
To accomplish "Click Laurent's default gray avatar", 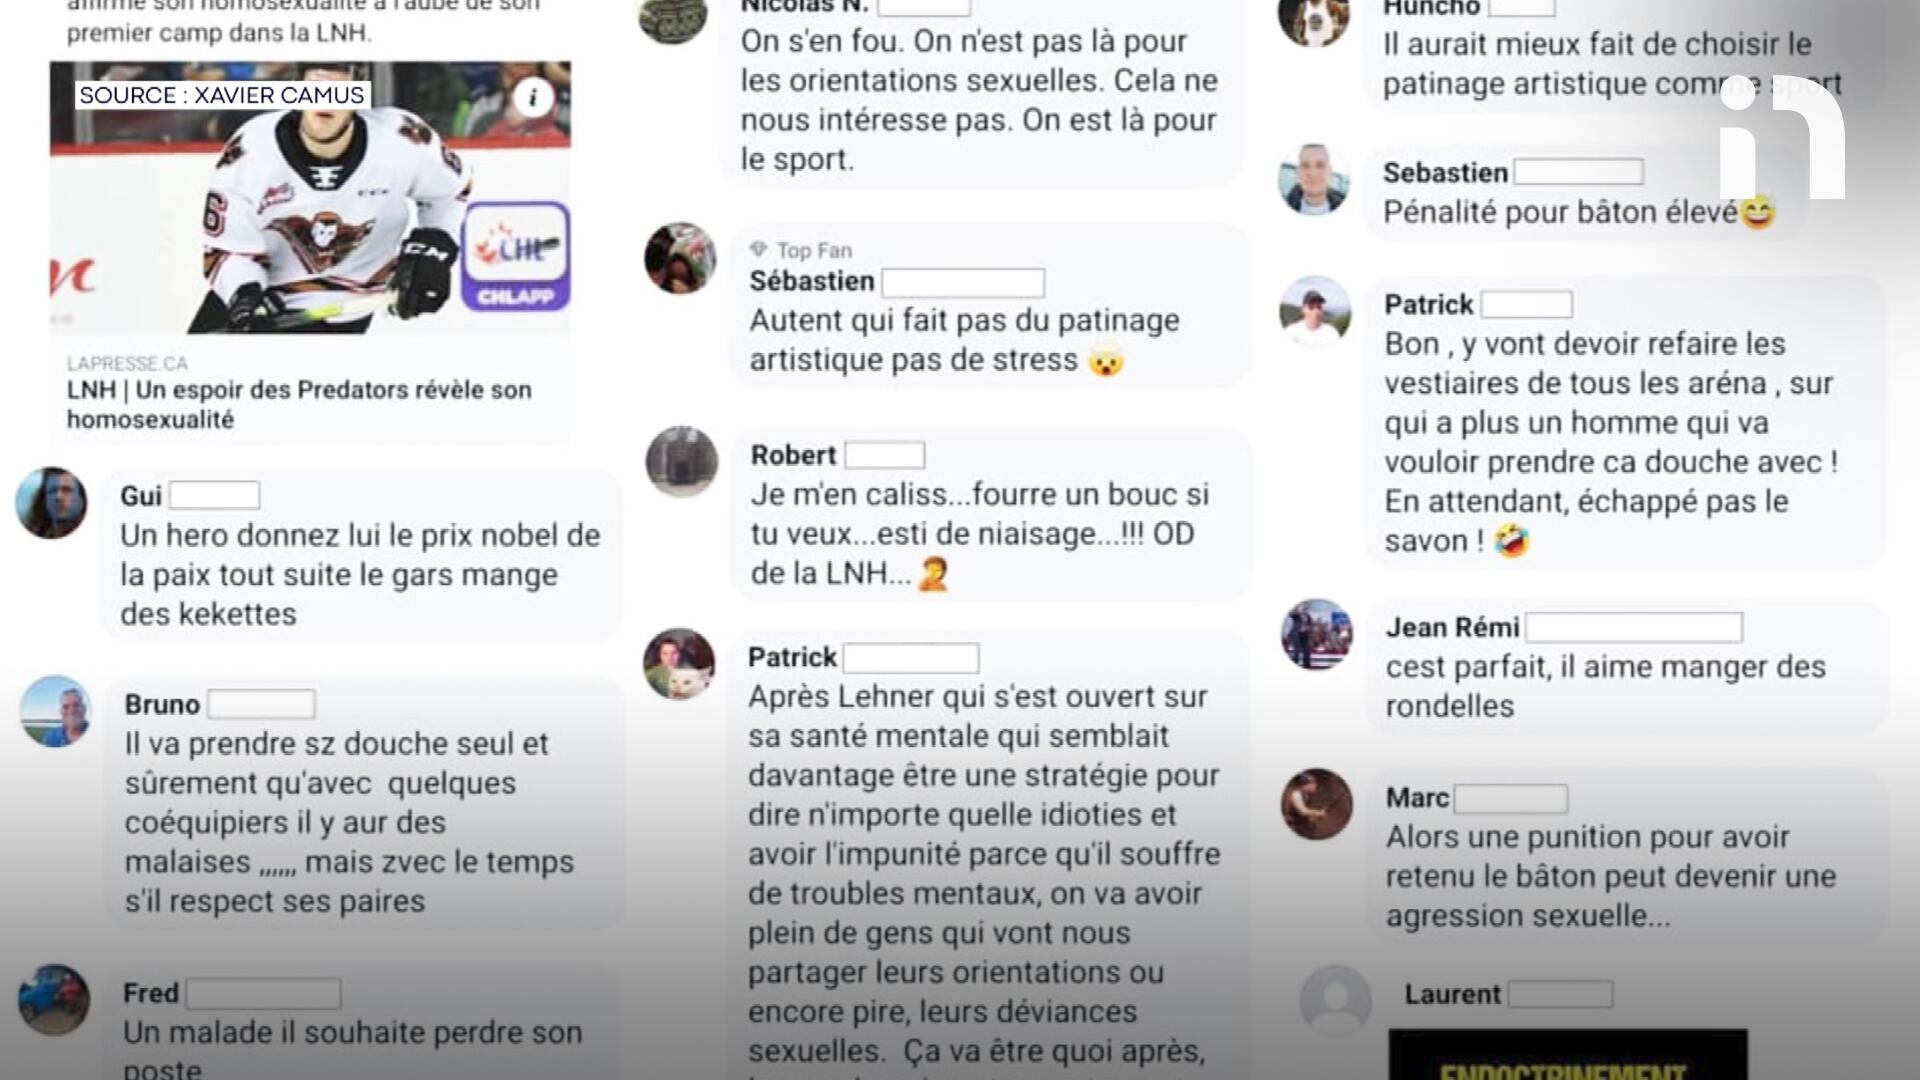I will pyautogui.click(x=1335, y=1001).
